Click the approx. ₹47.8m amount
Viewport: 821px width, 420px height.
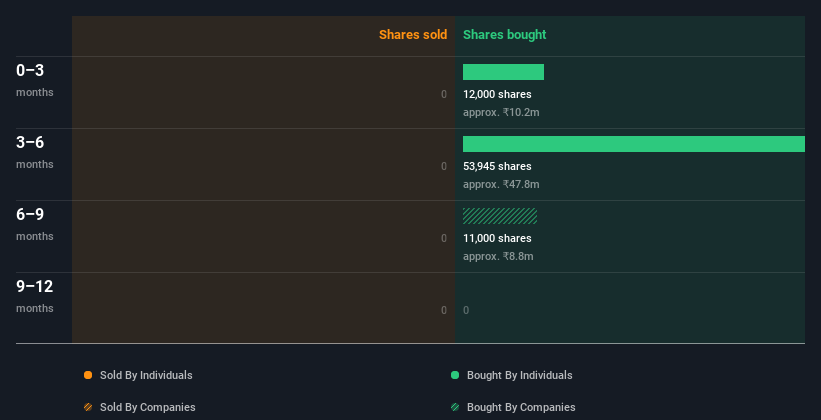click(x=501, y=184)
